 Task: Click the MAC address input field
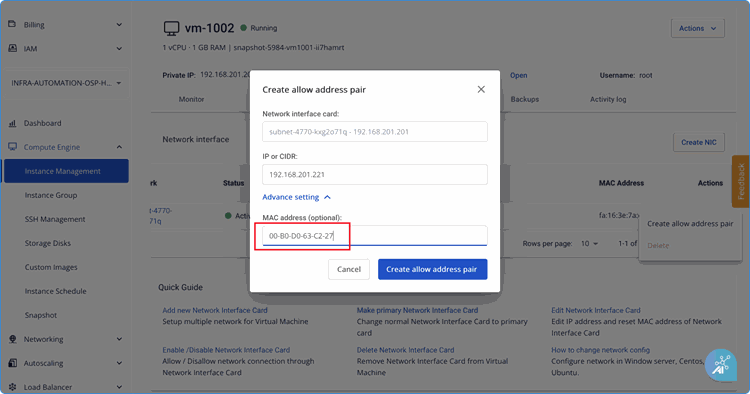coord(375,236)
